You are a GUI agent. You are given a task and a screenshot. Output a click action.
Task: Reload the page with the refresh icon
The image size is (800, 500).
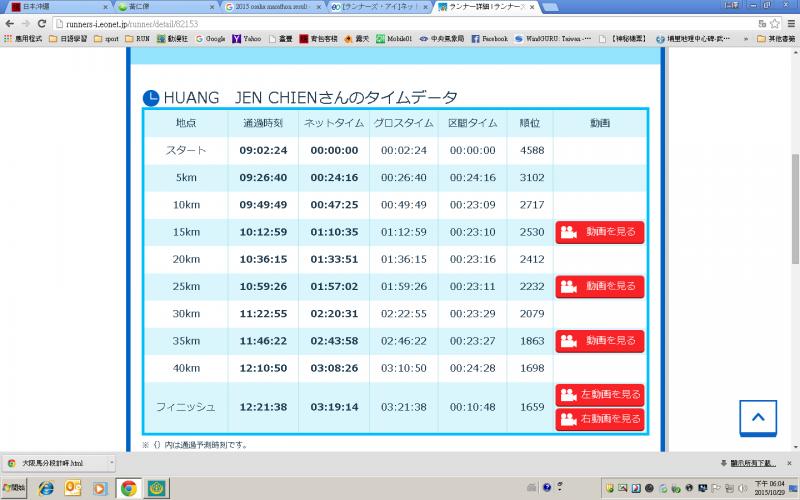[x=42, y=23]
